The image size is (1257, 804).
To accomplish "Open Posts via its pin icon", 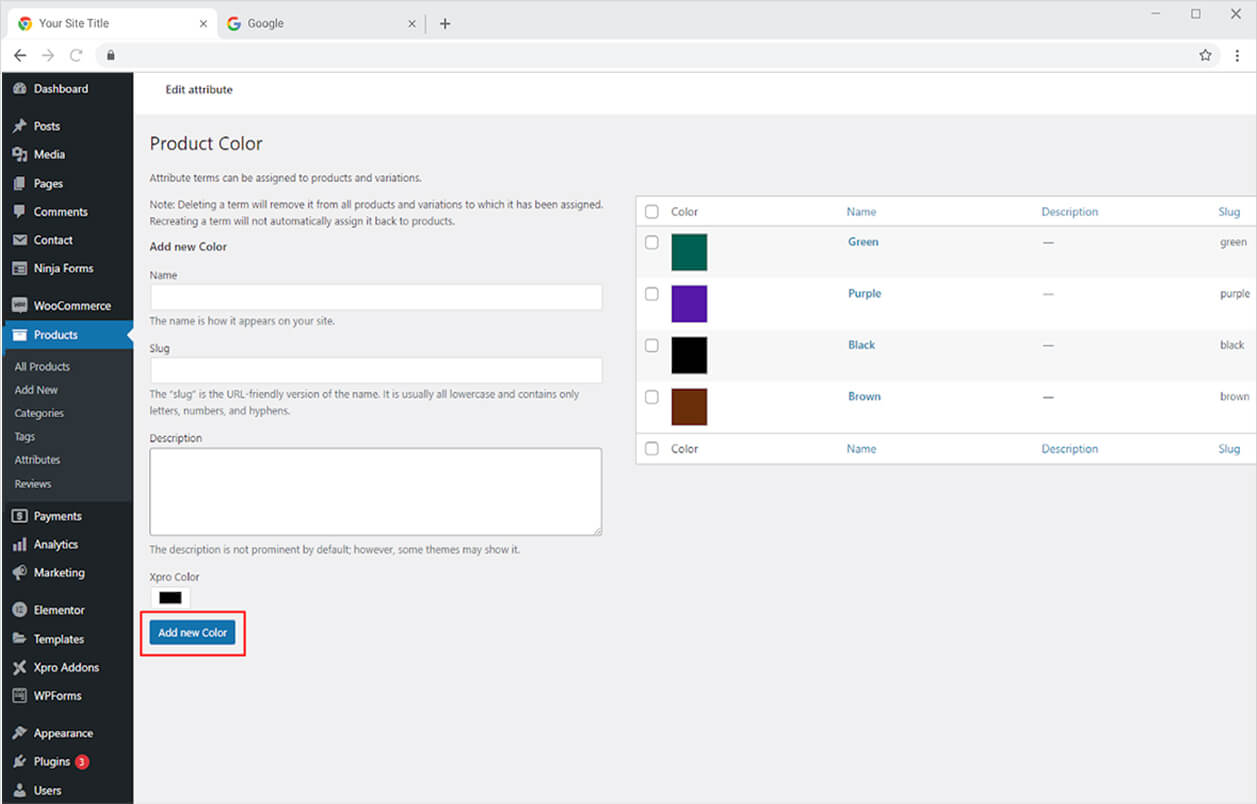I will click(19, 126).
